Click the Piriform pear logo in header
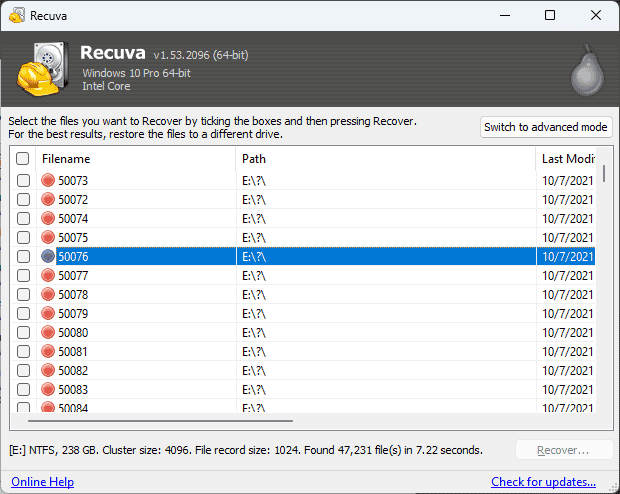620x494 pixels. (x=588, y=70)
